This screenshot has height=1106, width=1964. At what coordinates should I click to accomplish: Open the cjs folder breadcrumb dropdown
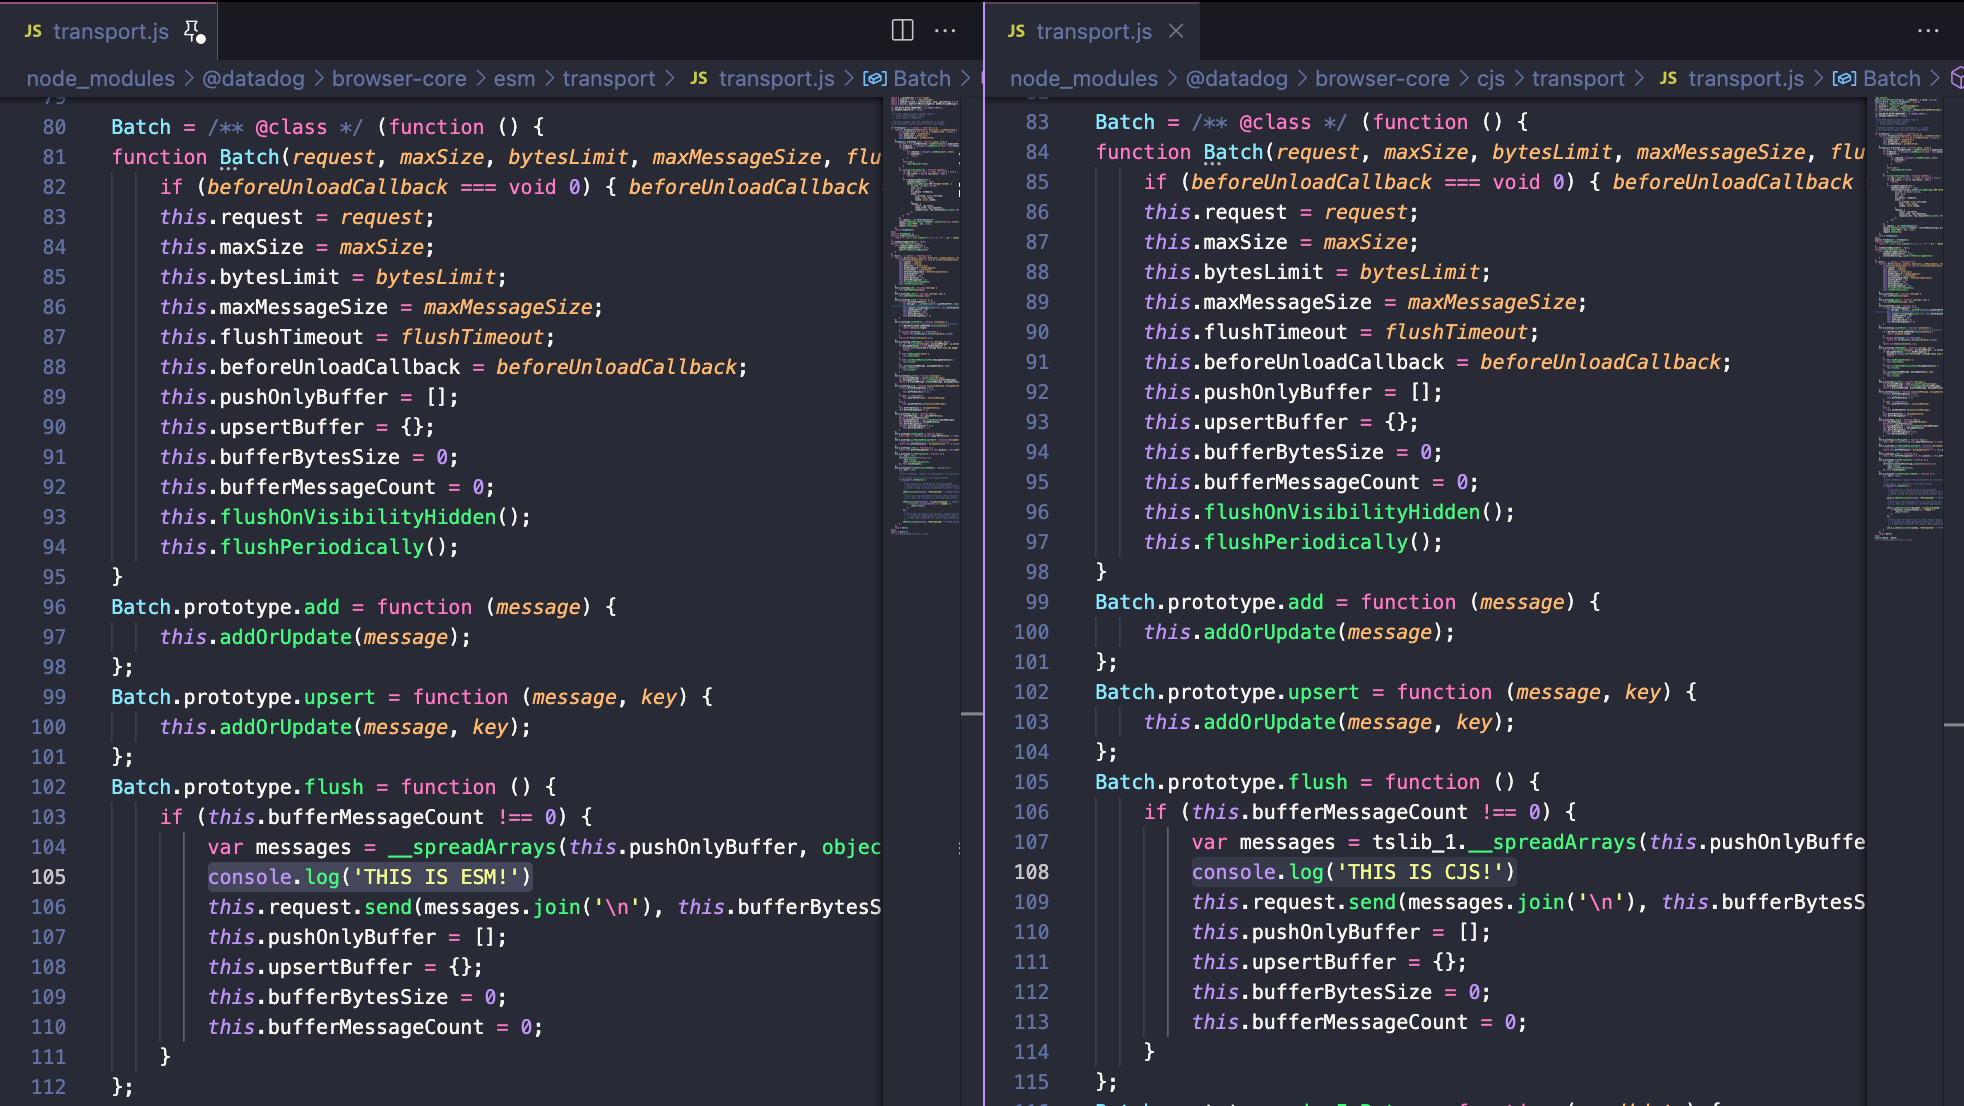click(x=1490, y=78)
